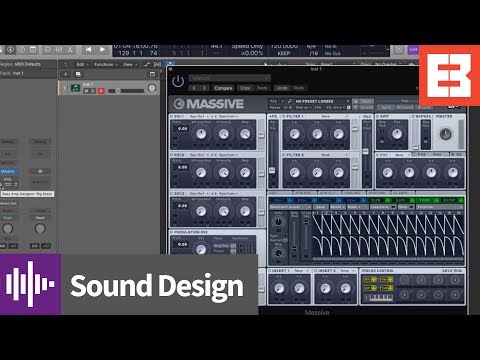This screenshot has width=480, height=360.
Task: Toggle the OSC1 enable switch
Action: [x=172, y=117]
